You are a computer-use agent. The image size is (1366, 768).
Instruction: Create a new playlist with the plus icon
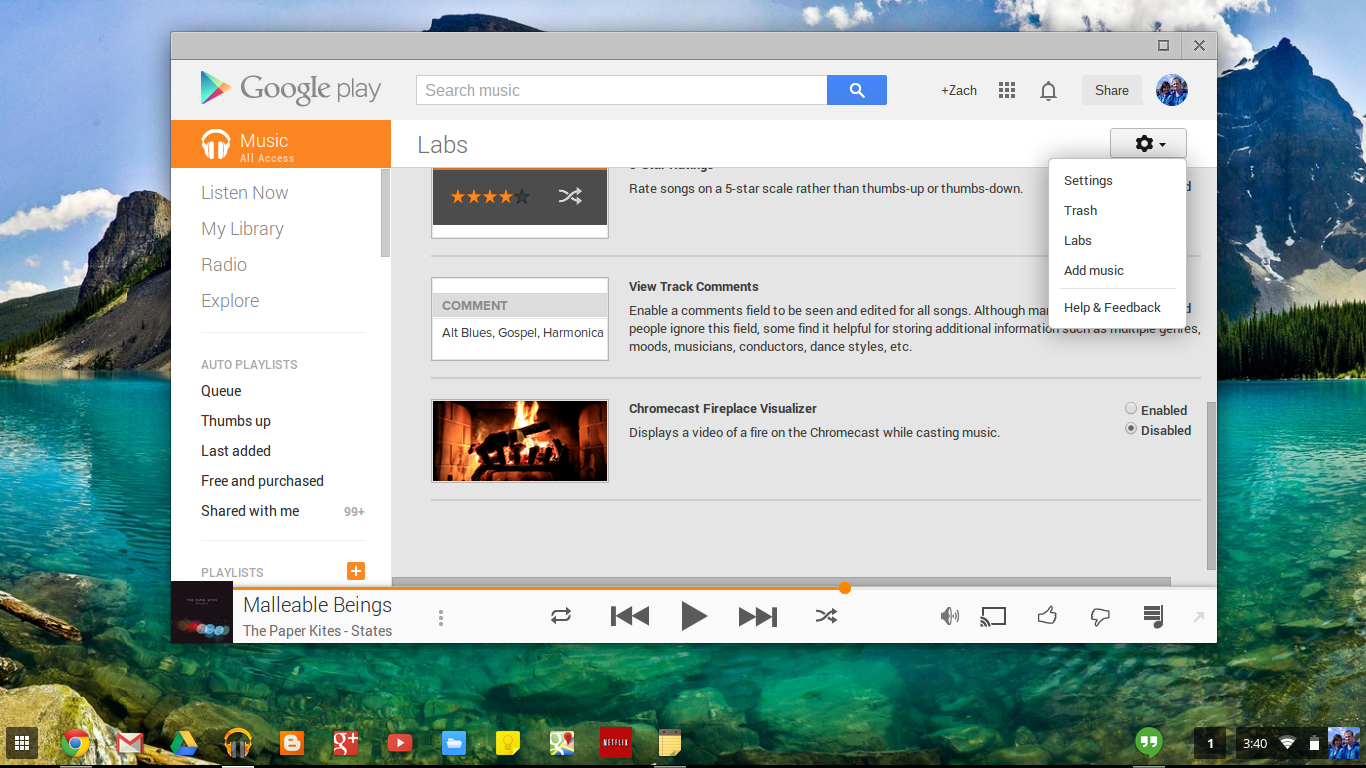point(356,571)
